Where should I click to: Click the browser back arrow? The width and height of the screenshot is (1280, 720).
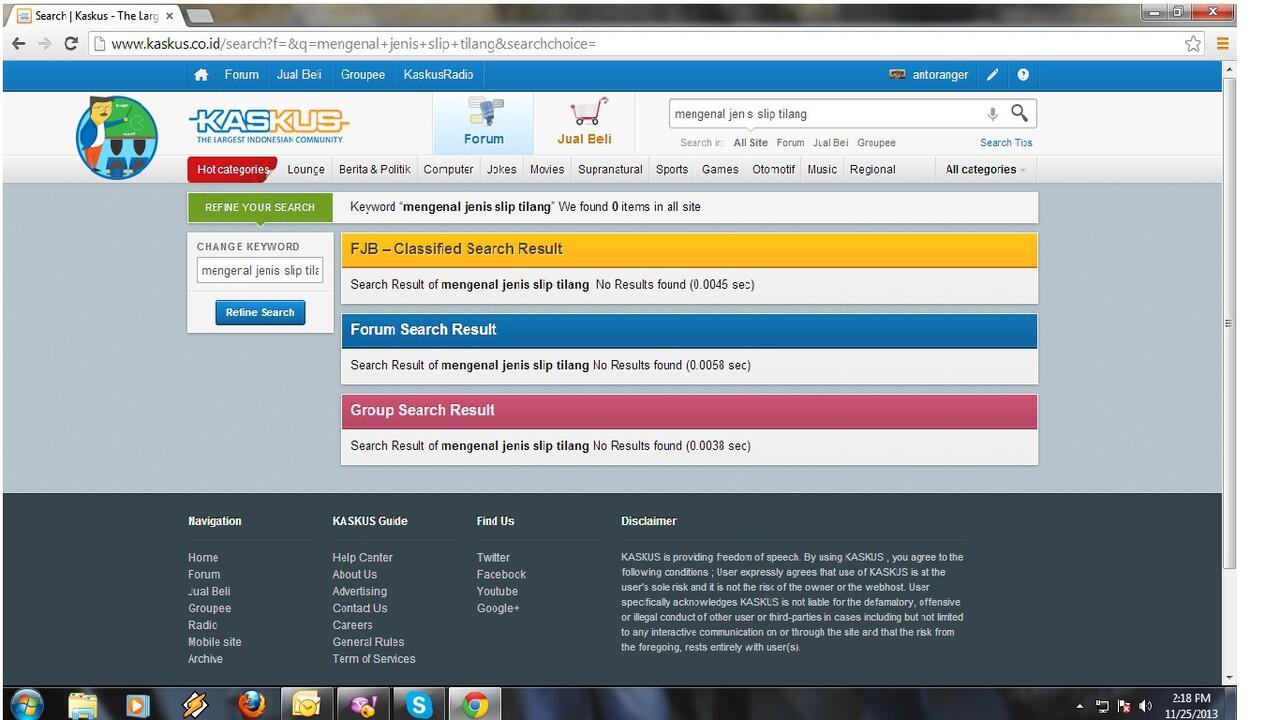tap(18, 44)
